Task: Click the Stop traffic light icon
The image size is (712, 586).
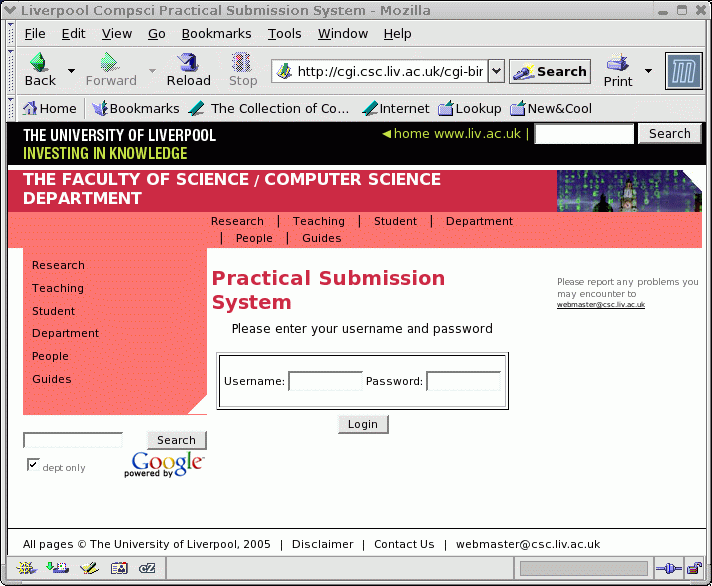Action: (x=242, y=62)
